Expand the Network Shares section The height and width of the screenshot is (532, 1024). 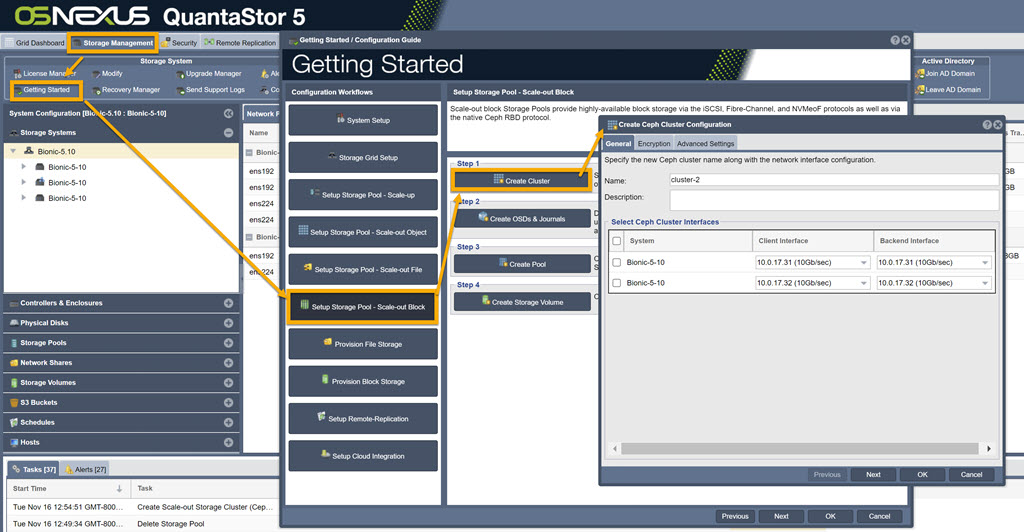click(229, 363)
